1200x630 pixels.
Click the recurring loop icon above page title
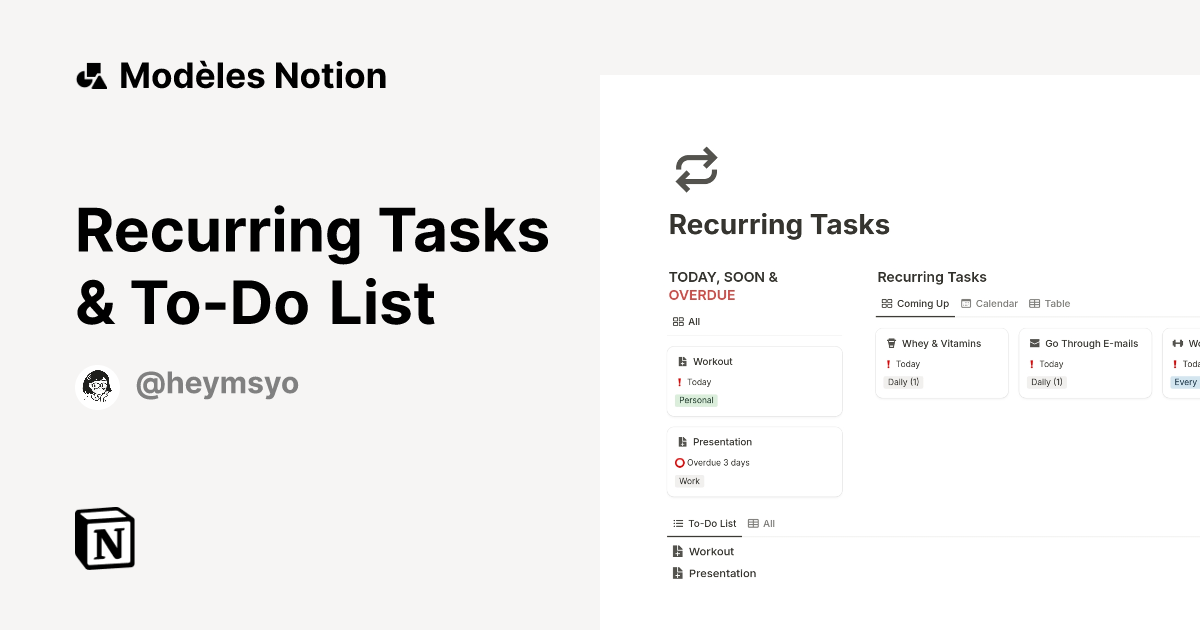pos(695,168)
